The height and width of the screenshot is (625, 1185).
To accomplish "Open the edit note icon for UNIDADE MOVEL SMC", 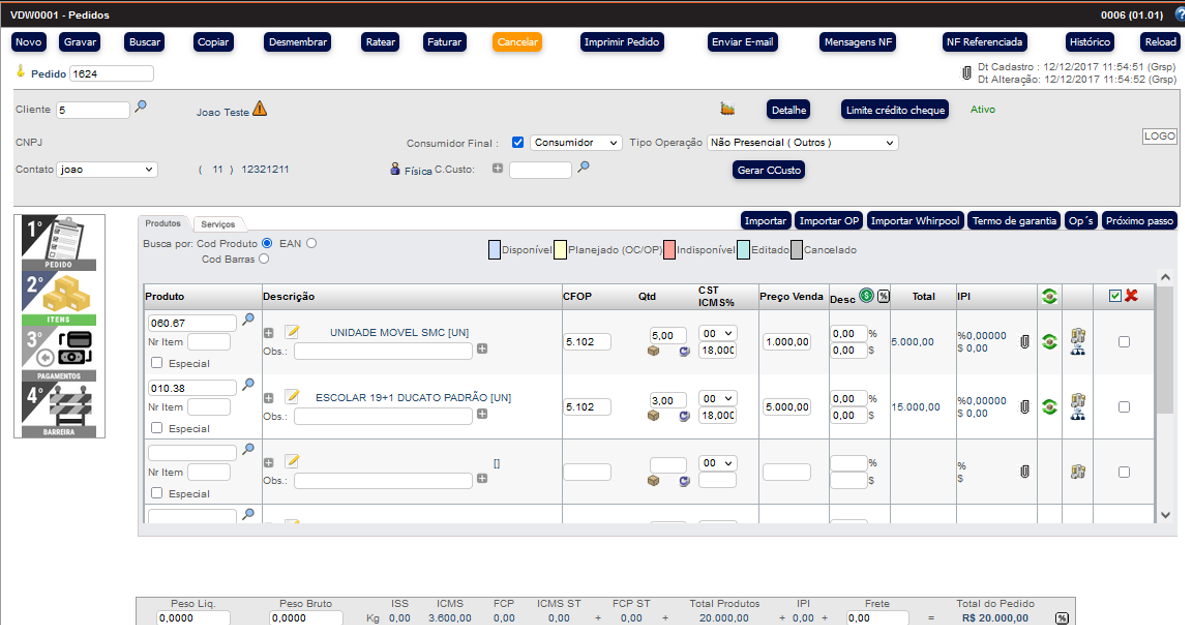I will 292,332.
